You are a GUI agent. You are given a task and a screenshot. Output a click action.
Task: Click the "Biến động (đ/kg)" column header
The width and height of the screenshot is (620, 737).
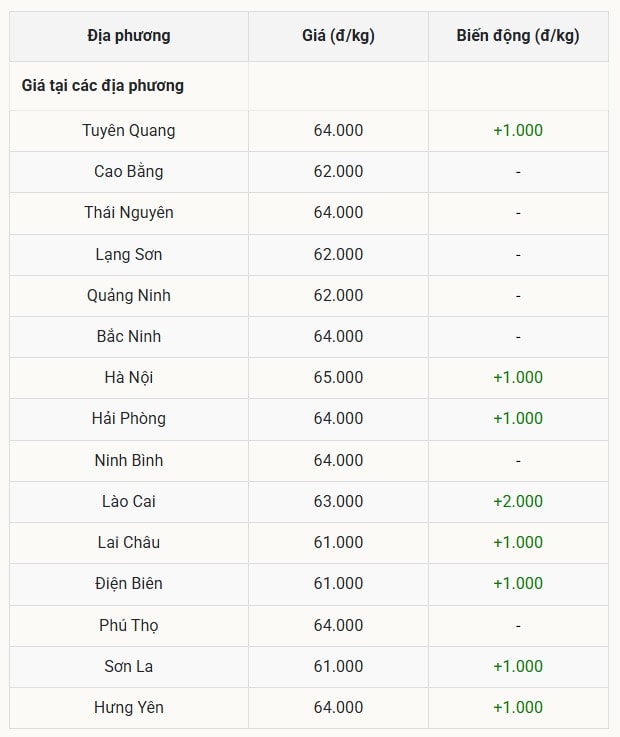[x=517, y=36]
